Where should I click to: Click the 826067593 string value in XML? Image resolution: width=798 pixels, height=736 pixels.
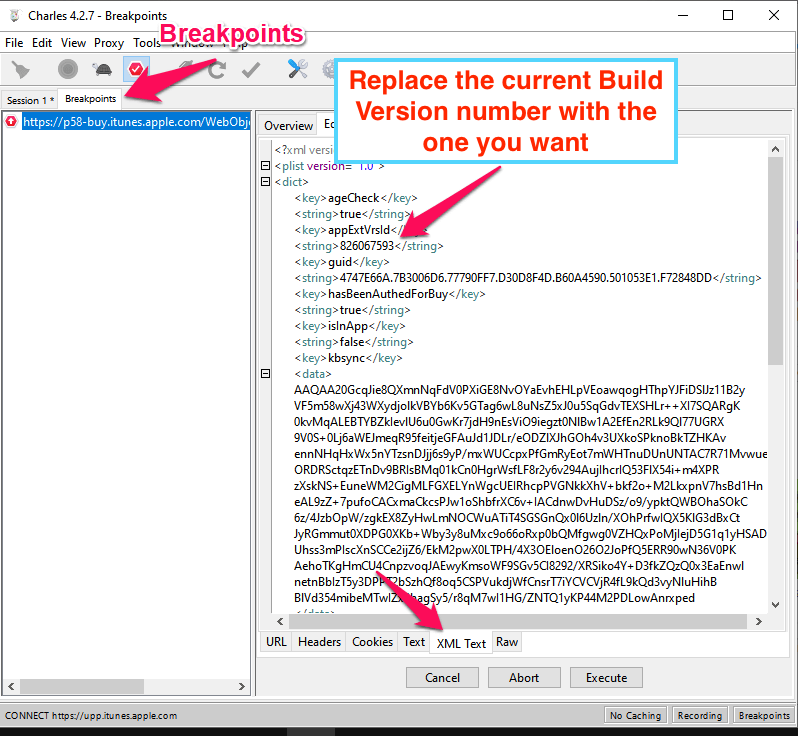pyautogui.click(x=367, y=246)
